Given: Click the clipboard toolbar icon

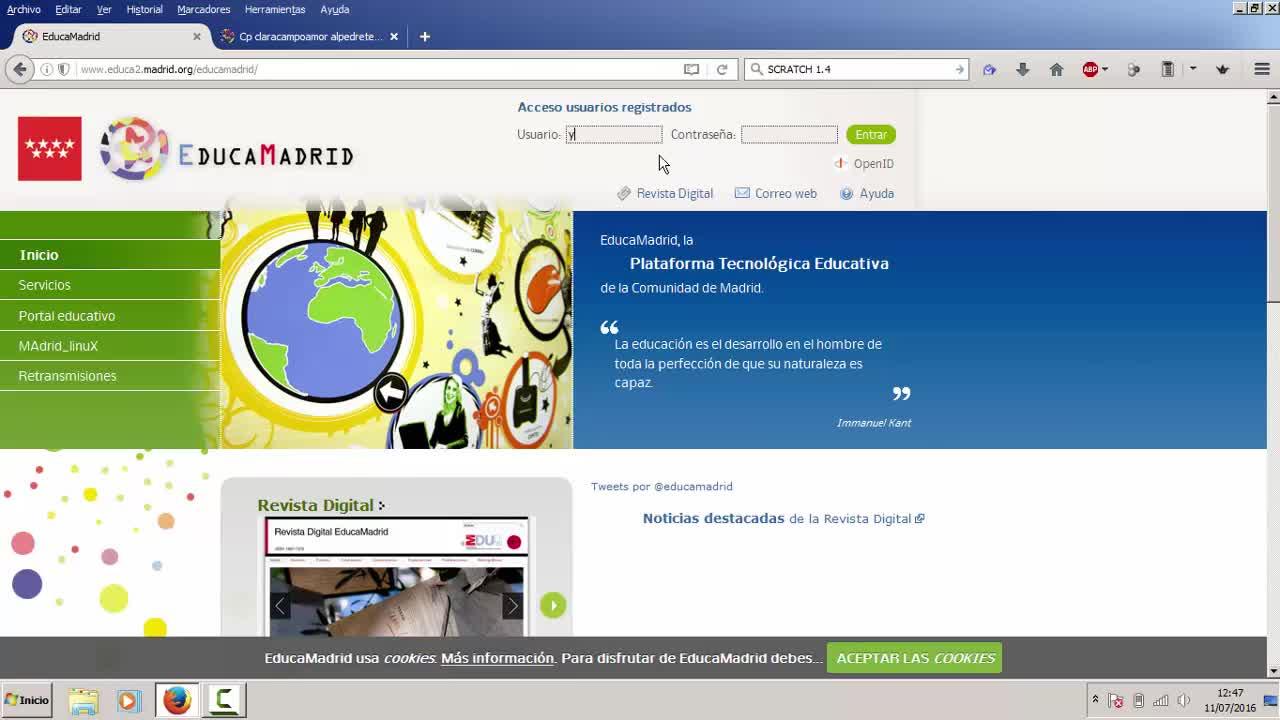Looking at the screenshot, I should point(1167,69).
